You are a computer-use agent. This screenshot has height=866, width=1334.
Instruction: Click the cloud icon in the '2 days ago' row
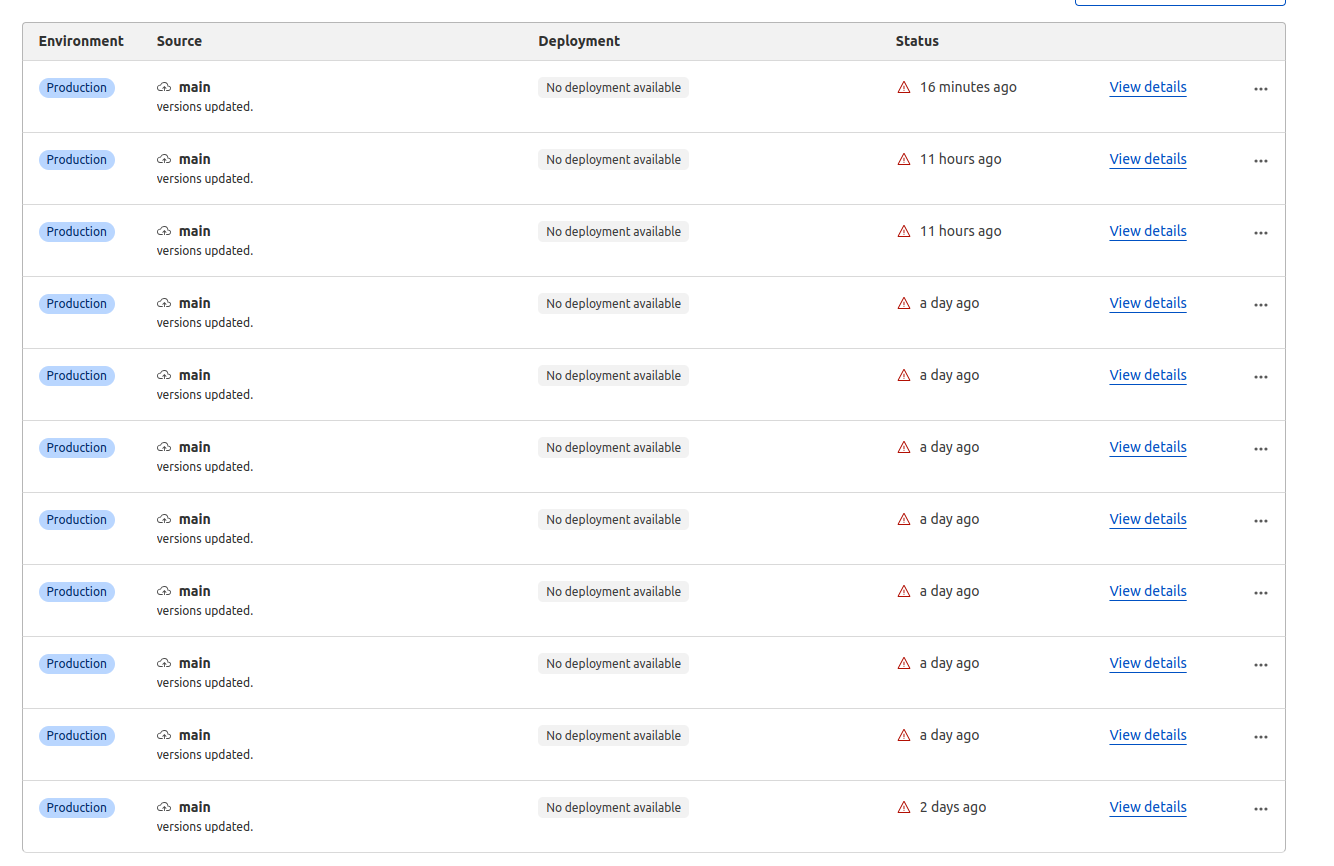pyautogui.click(x=164, y=808)
